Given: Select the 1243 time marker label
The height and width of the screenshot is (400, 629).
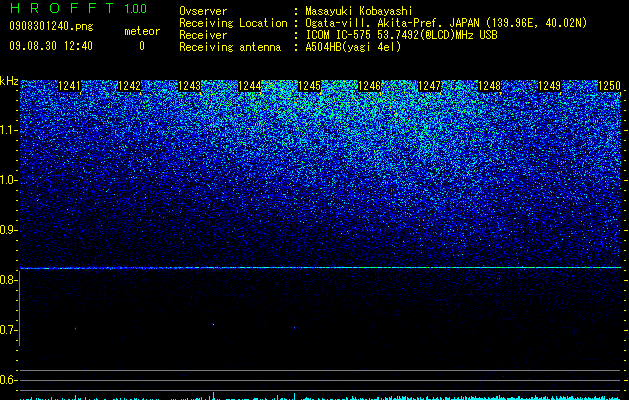Looking at the screenshot, I should pyautogui.click(x=189, y=86).
